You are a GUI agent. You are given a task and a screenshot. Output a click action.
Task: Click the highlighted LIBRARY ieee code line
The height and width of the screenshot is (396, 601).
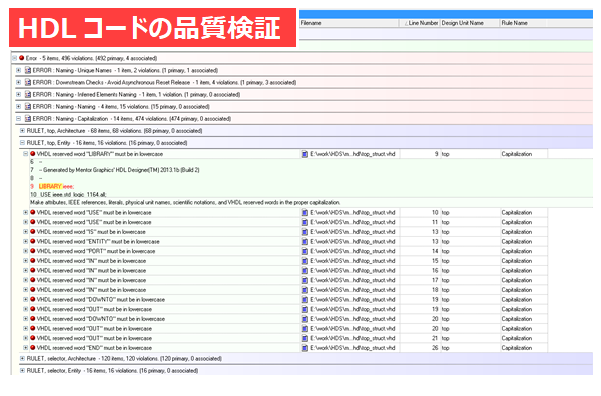coord(56,186)
